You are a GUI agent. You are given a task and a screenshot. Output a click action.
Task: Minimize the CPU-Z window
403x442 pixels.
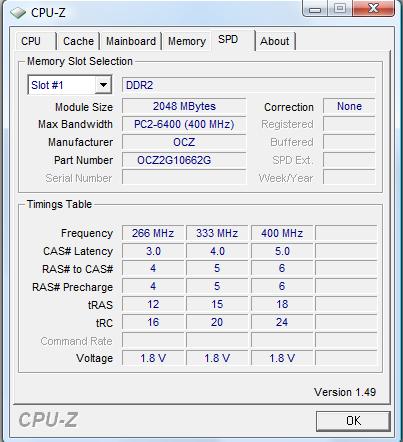click(x=315, y=8)
